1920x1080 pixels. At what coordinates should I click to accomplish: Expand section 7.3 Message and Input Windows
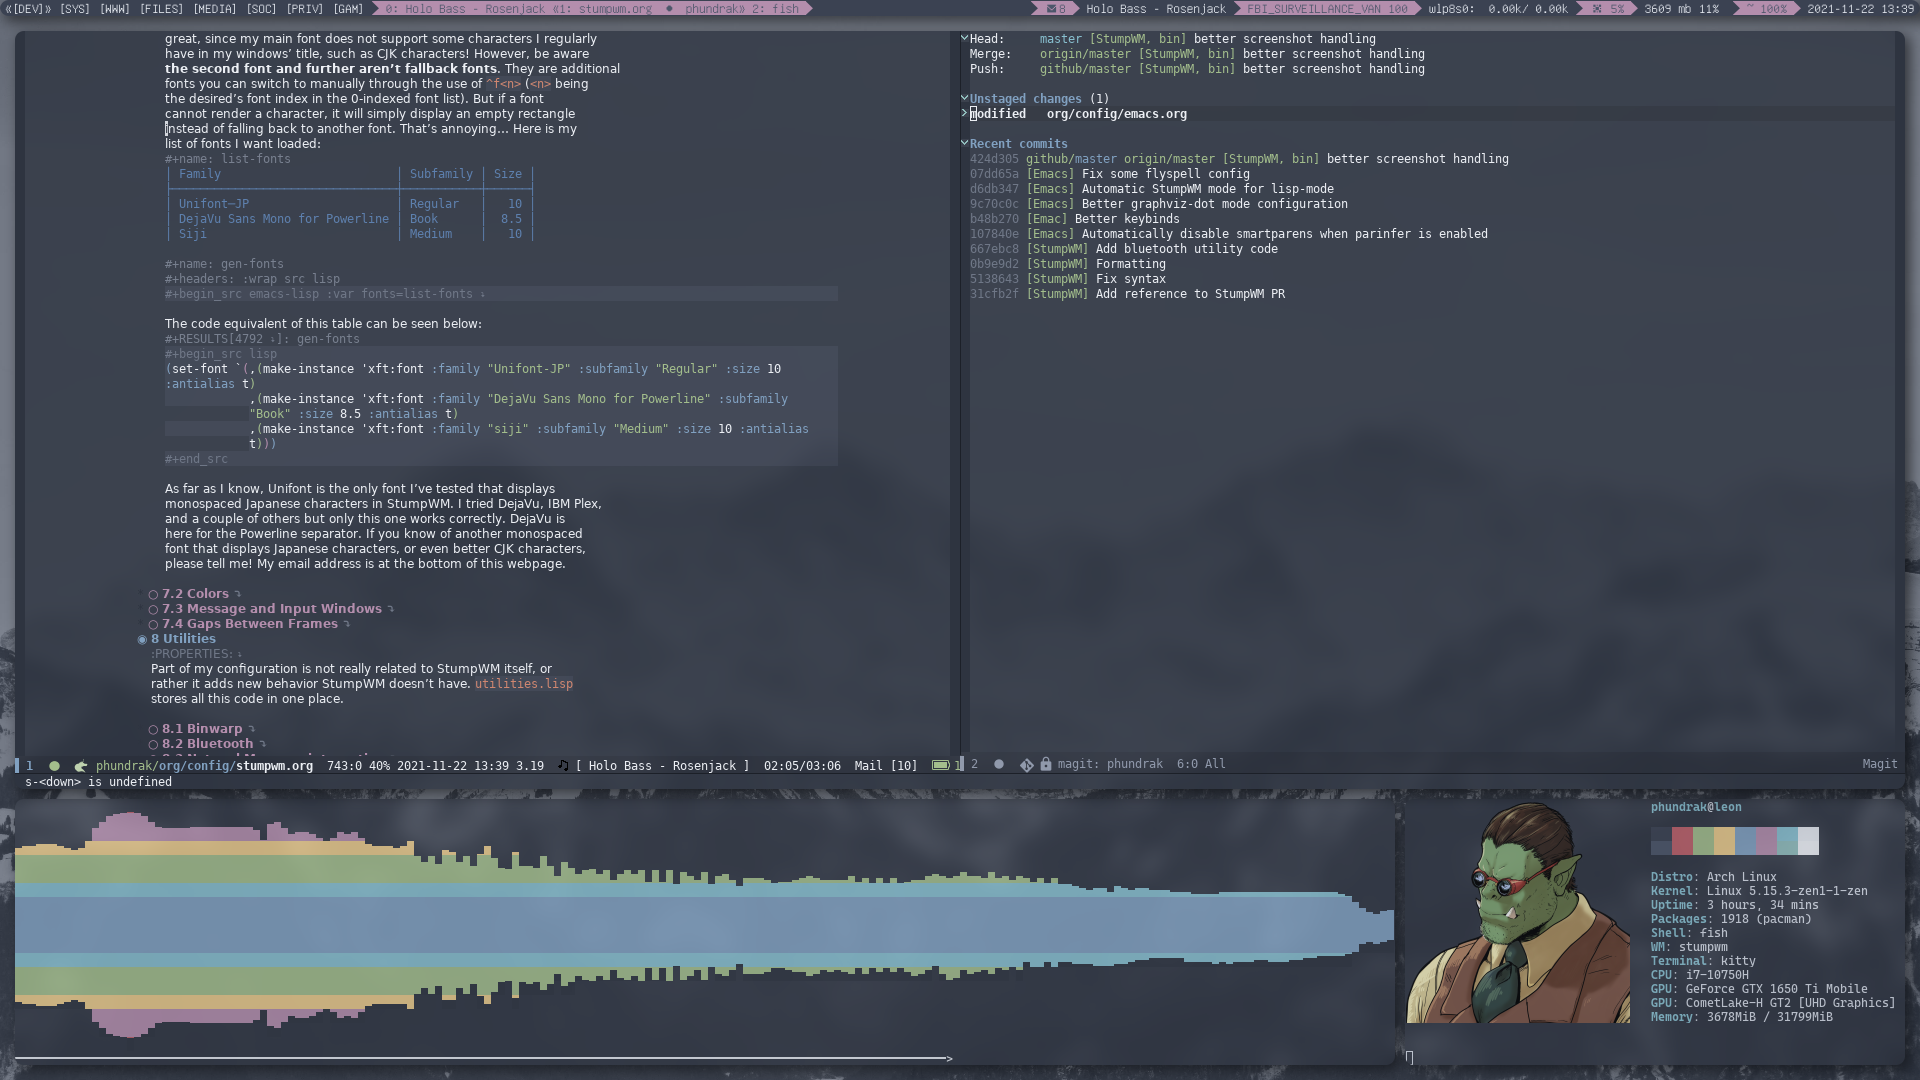point(273,608)
